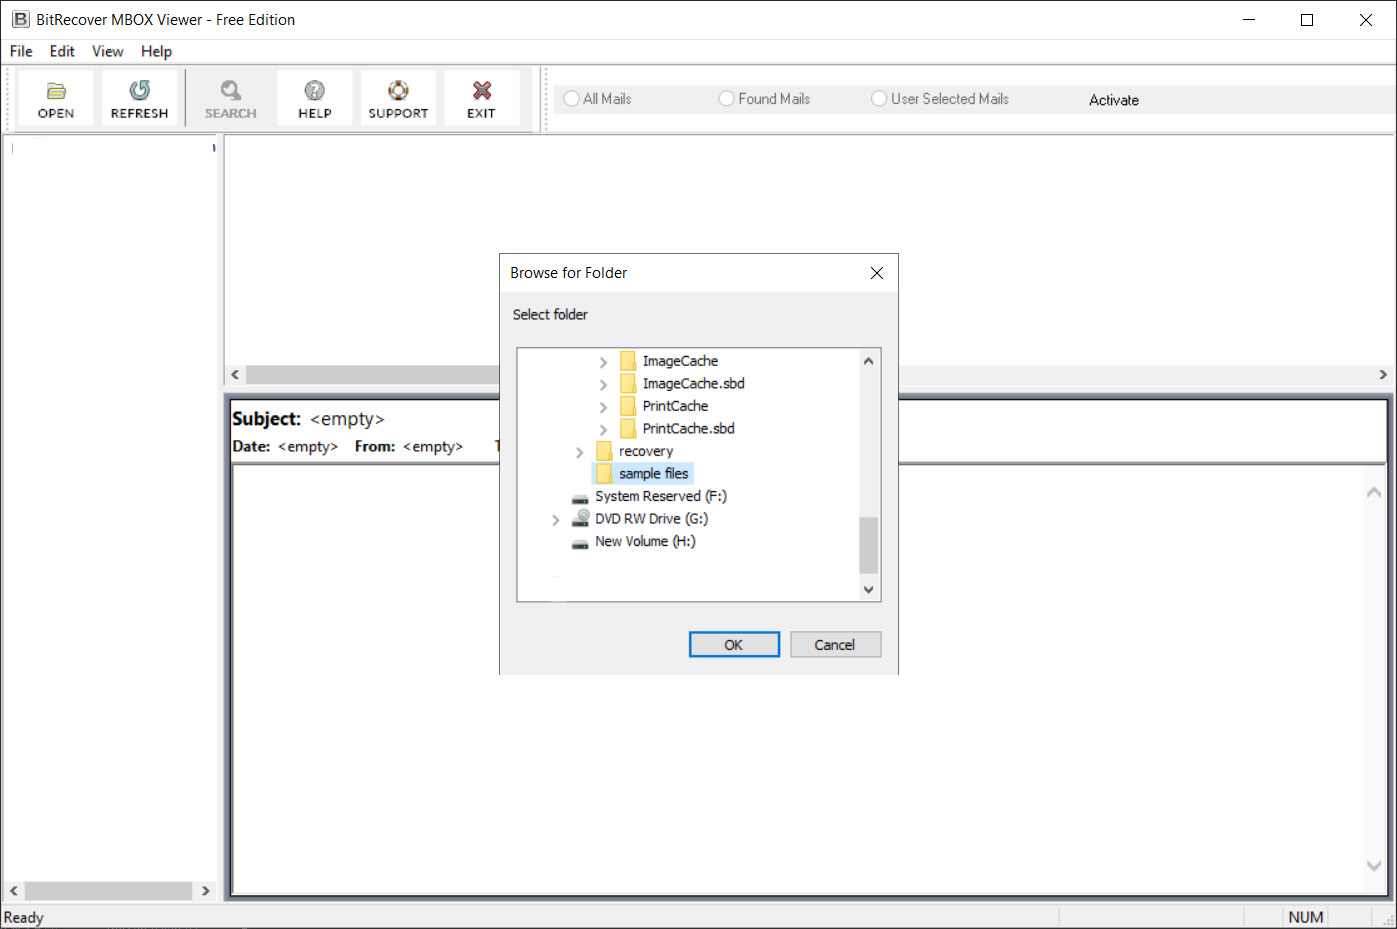Click the PrintCache folder icon
Image resolution: width=1397 pixels, height=929 pixels.
coord(628,406)
